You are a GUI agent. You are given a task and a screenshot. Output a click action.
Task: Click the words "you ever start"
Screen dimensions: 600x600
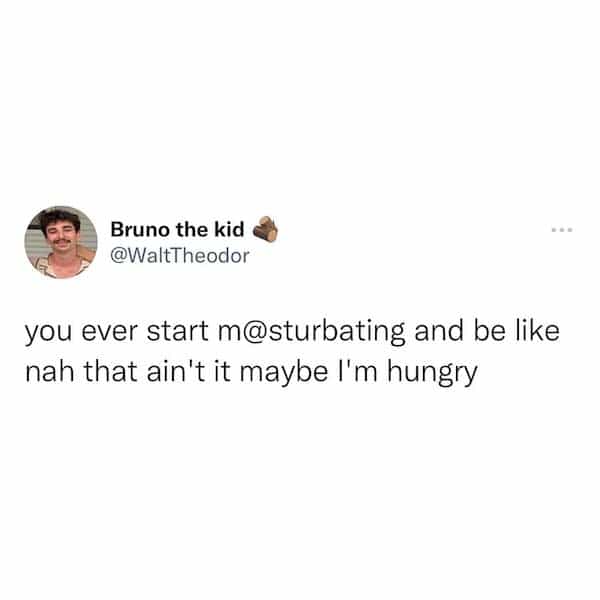click(117, 332)
